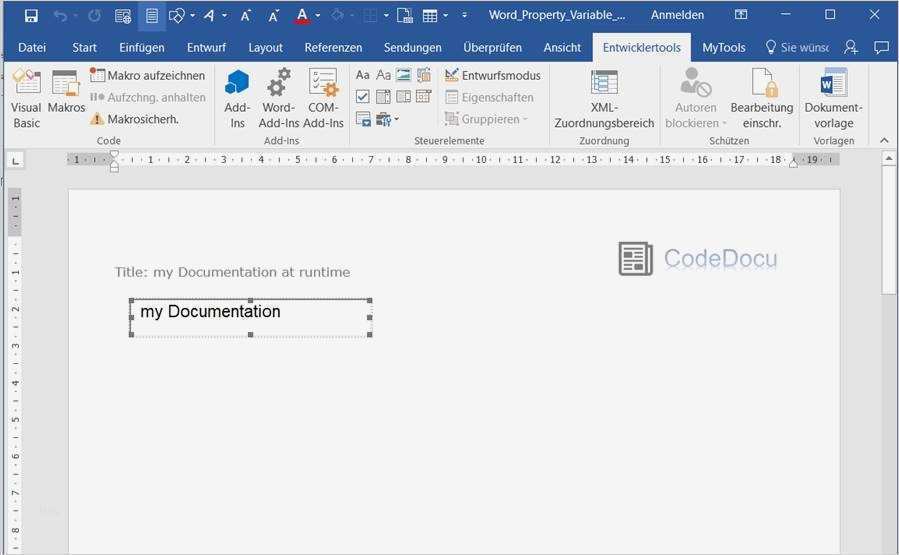This screenshot has height=555, width=899.
Task: Open Dokumentvorlage dialog
Action: [834, 99]
